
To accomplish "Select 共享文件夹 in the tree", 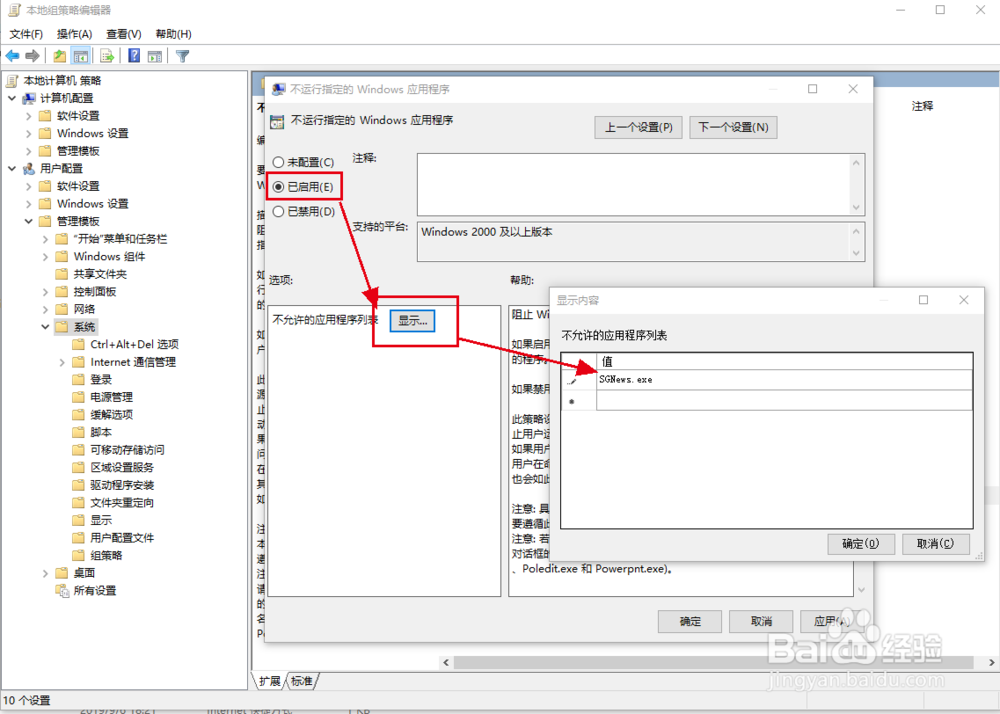I will click(x=100, y=274).
